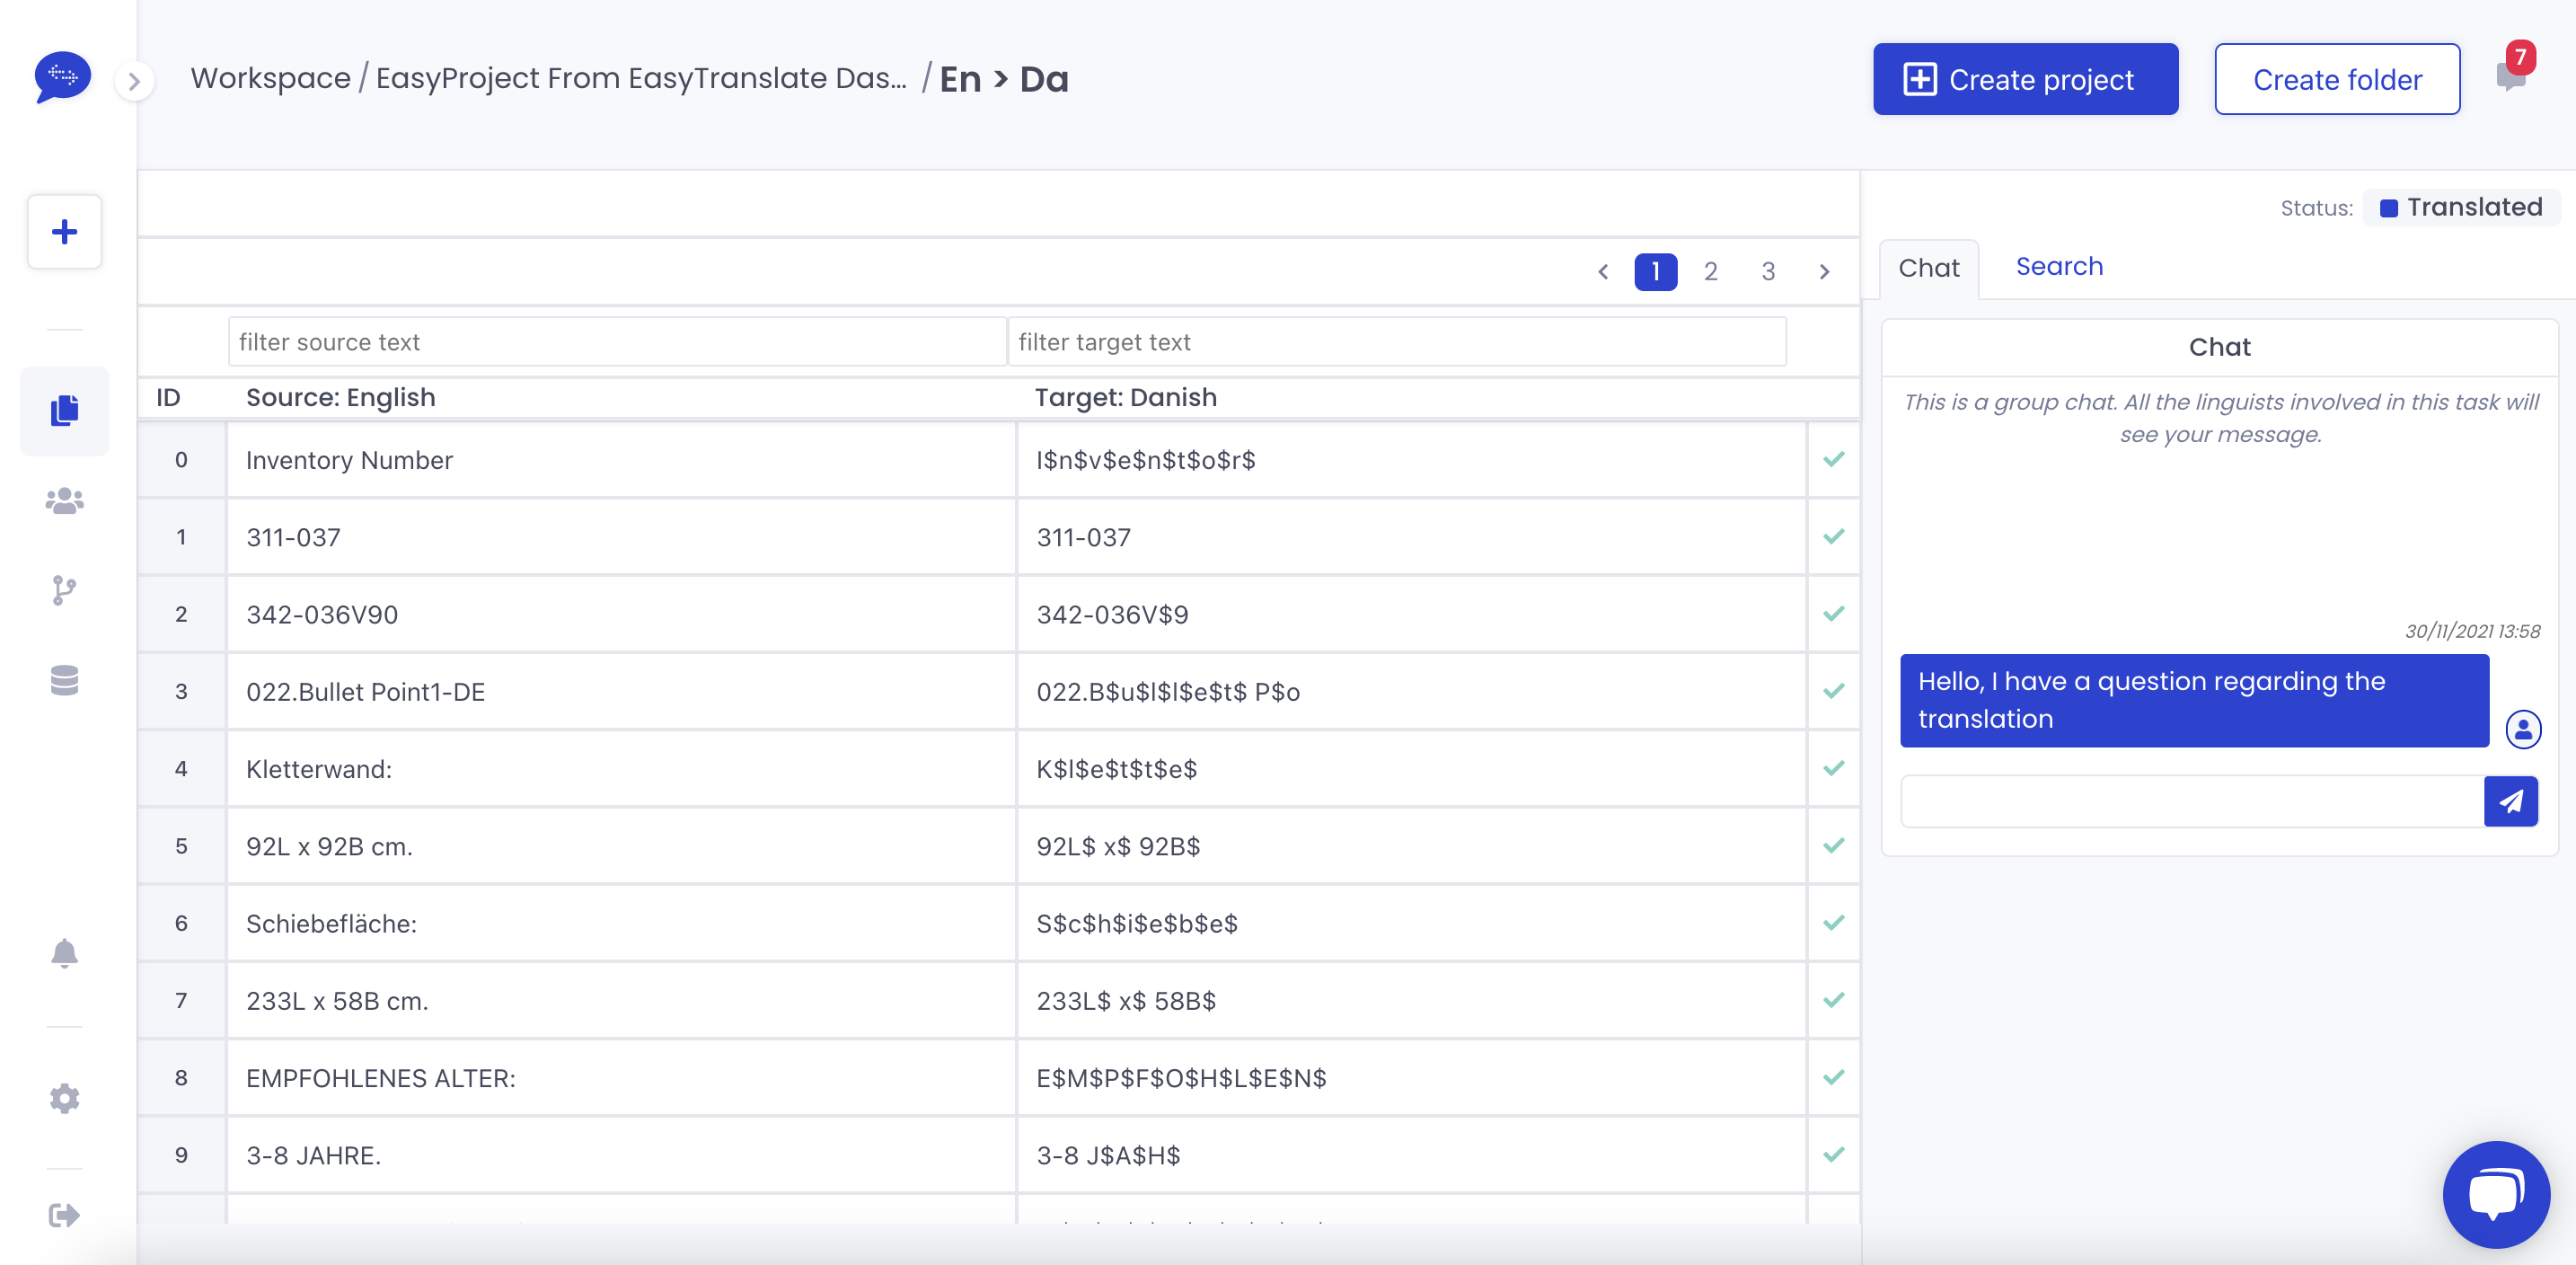Open notifications via the bell icon
Screen dimensions: 2576x1265
[63, 952]
